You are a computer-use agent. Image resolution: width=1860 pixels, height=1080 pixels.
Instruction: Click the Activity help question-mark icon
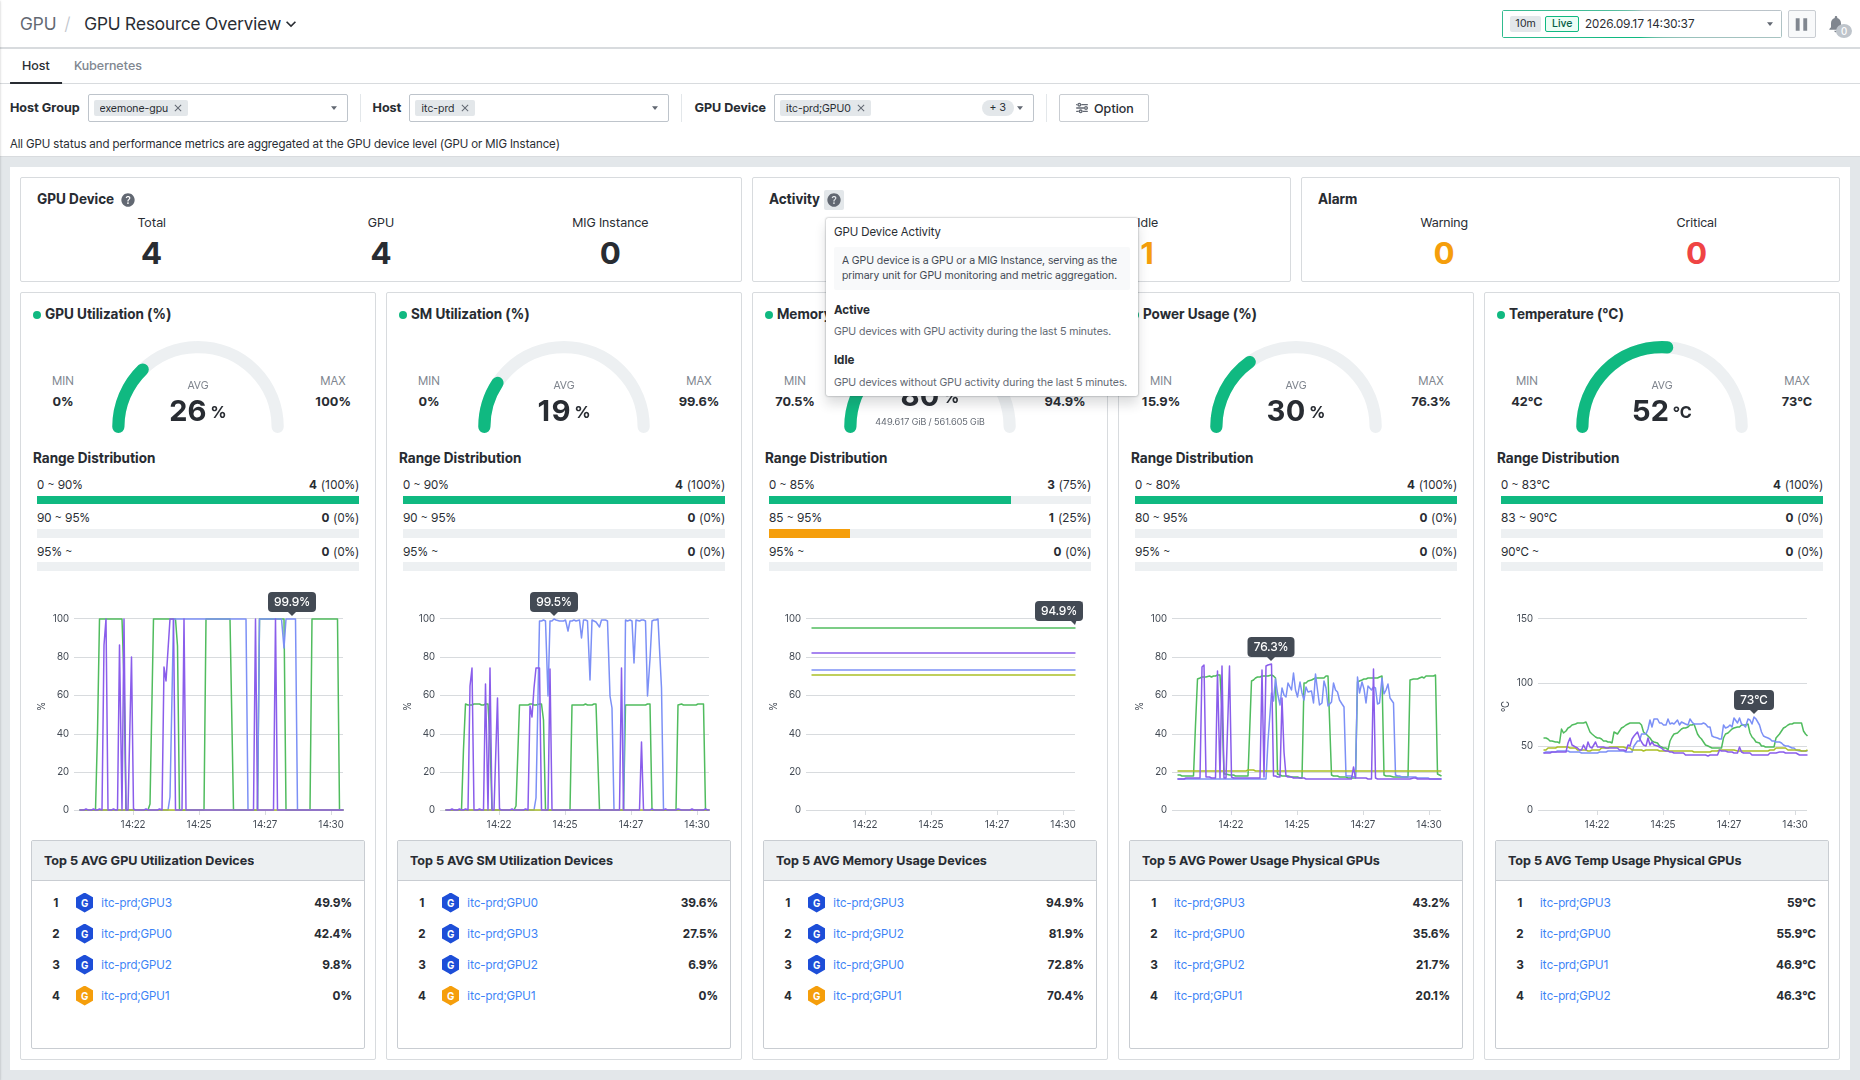(834, 200)
